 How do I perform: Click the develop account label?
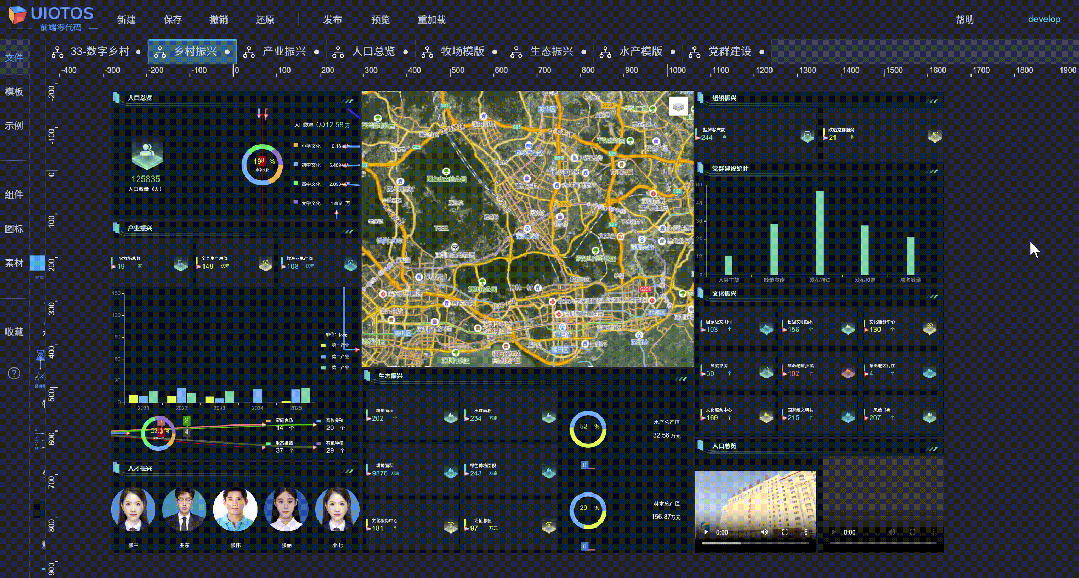pyautogui.click(x=1044, y=19)
